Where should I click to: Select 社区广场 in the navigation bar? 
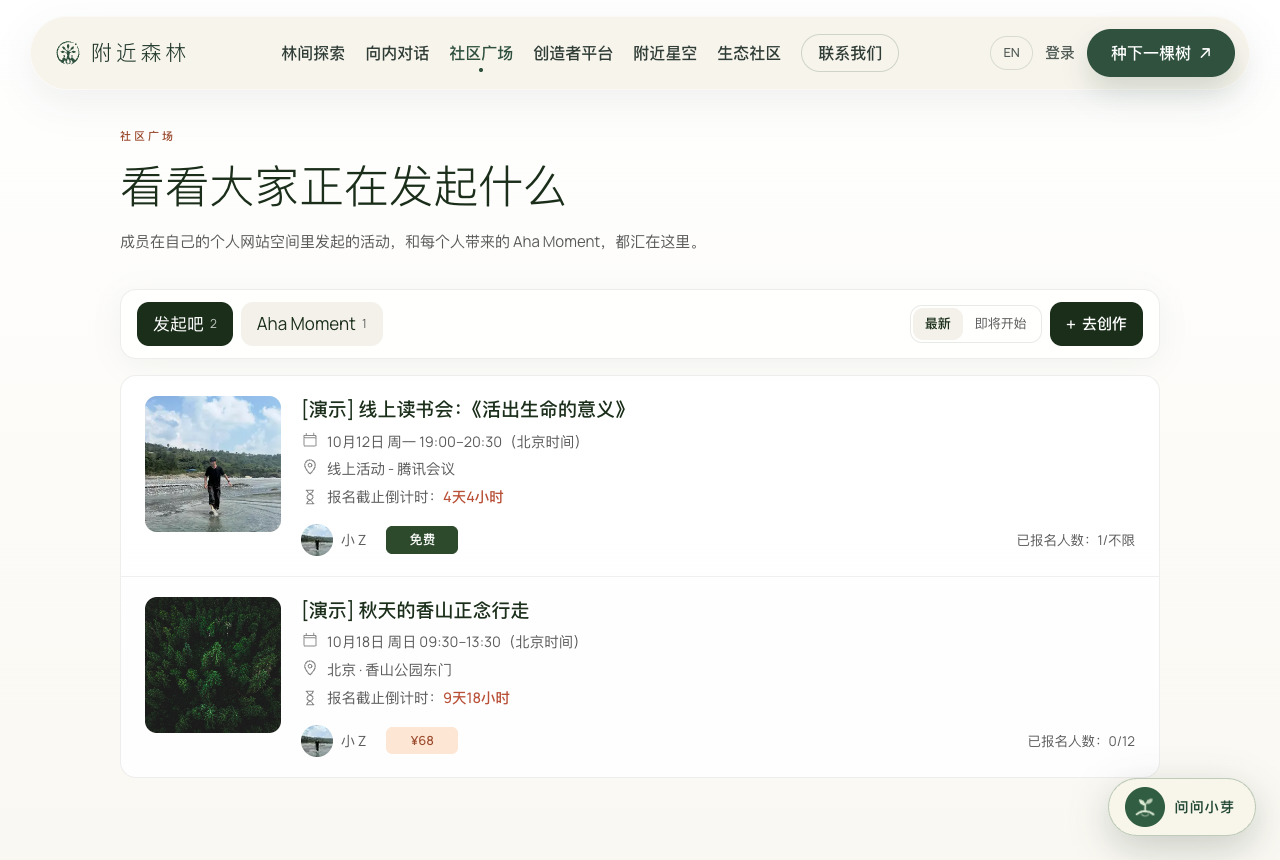(481, 53)
